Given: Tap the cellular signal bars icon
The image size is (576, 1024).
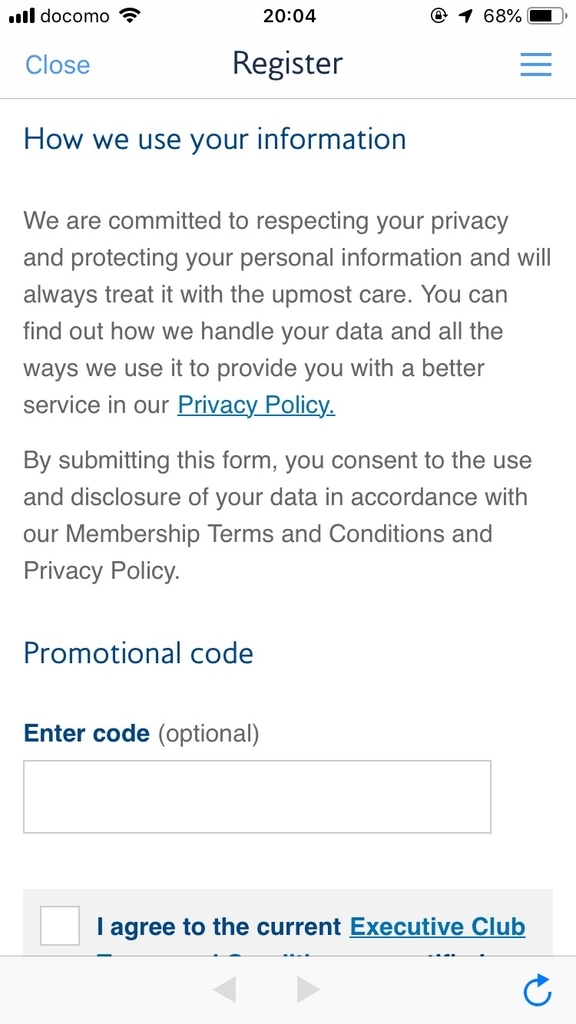Looking at the screenshot, I should tap(22, 17).
